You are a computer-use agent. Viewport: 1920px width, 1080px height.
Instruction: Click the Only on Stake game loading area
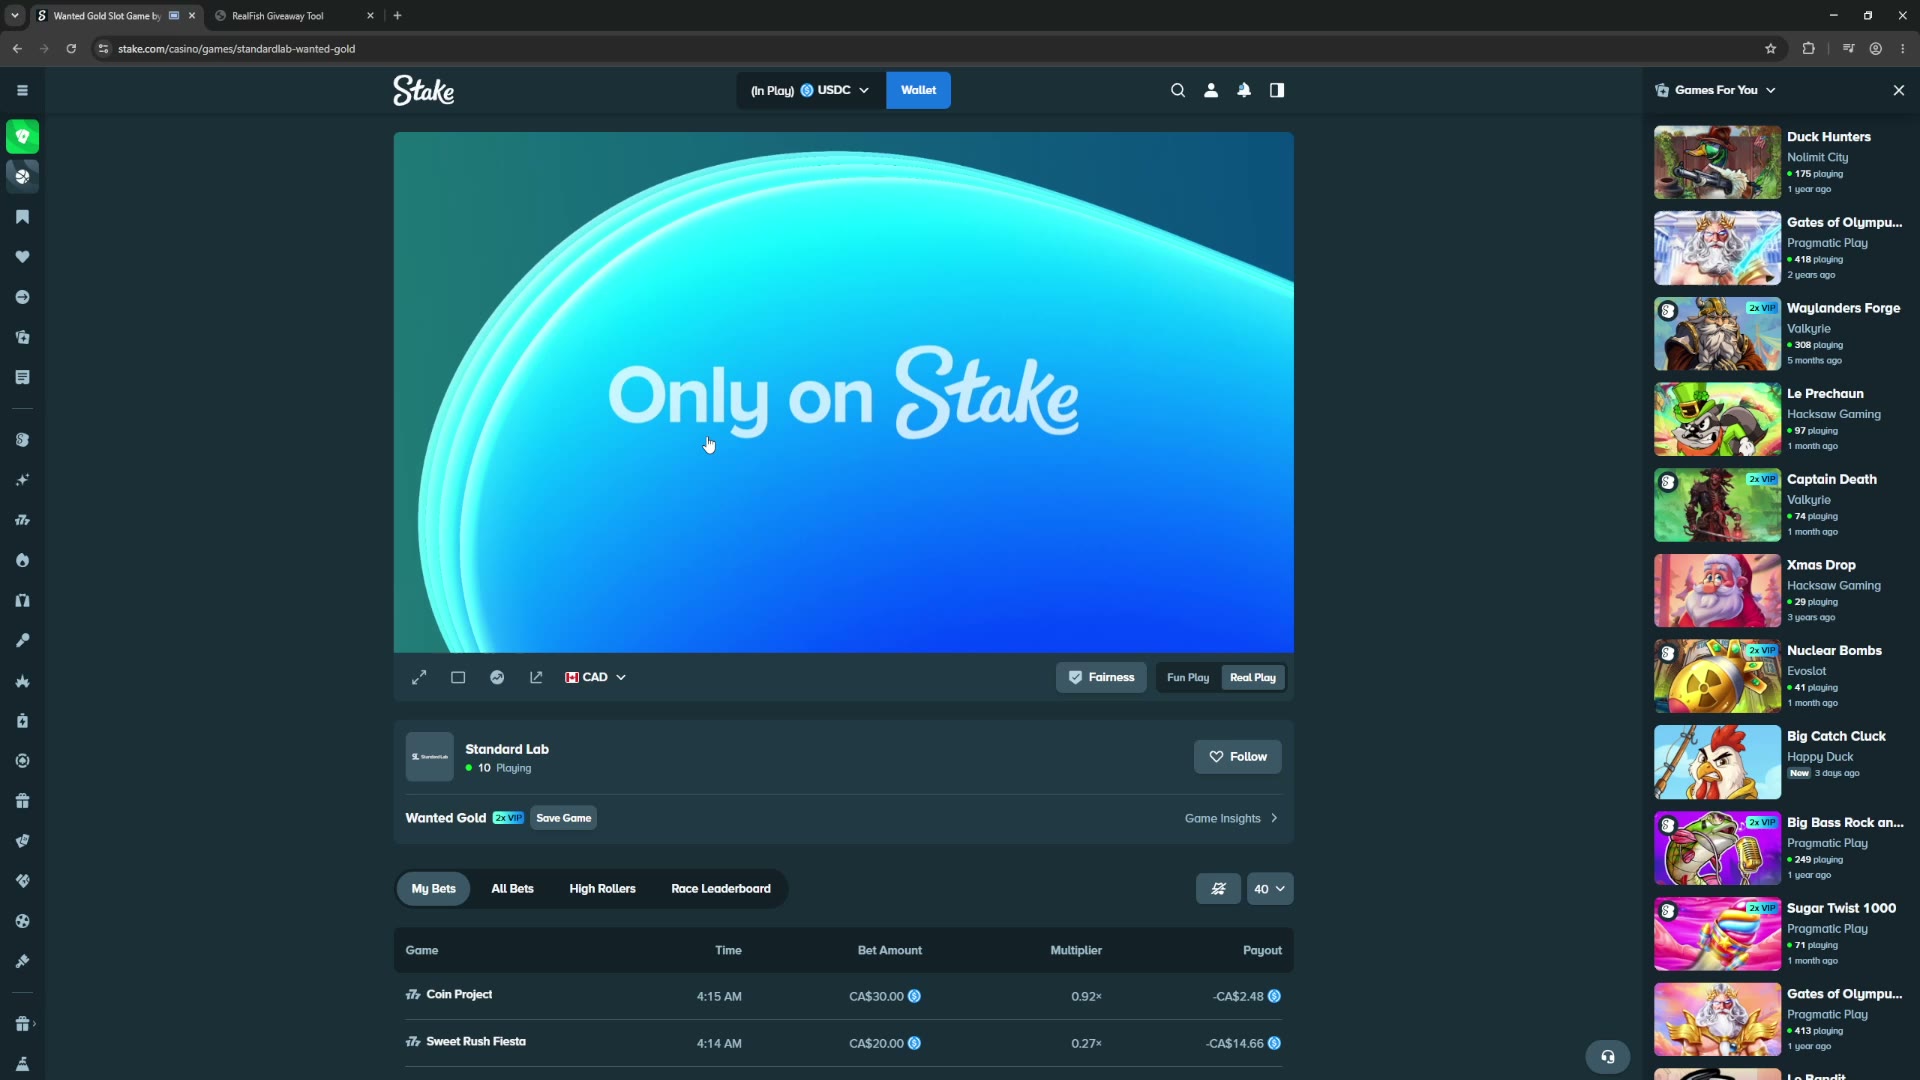(843, 392)
